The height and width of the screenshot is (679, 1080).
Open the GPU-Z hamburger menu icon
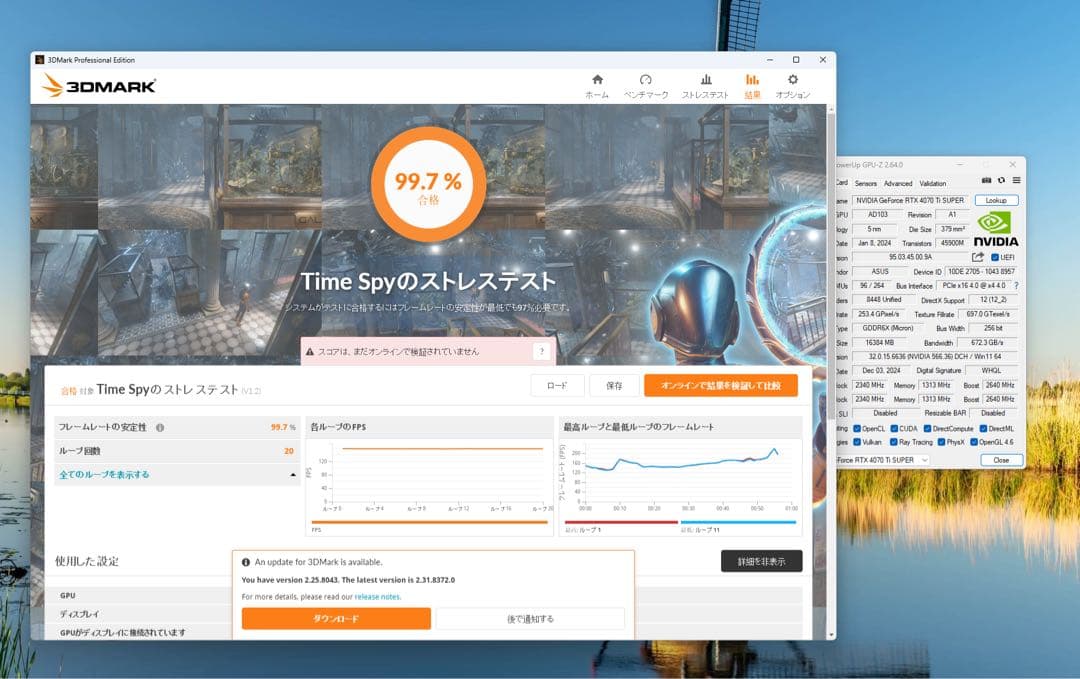1018,180
